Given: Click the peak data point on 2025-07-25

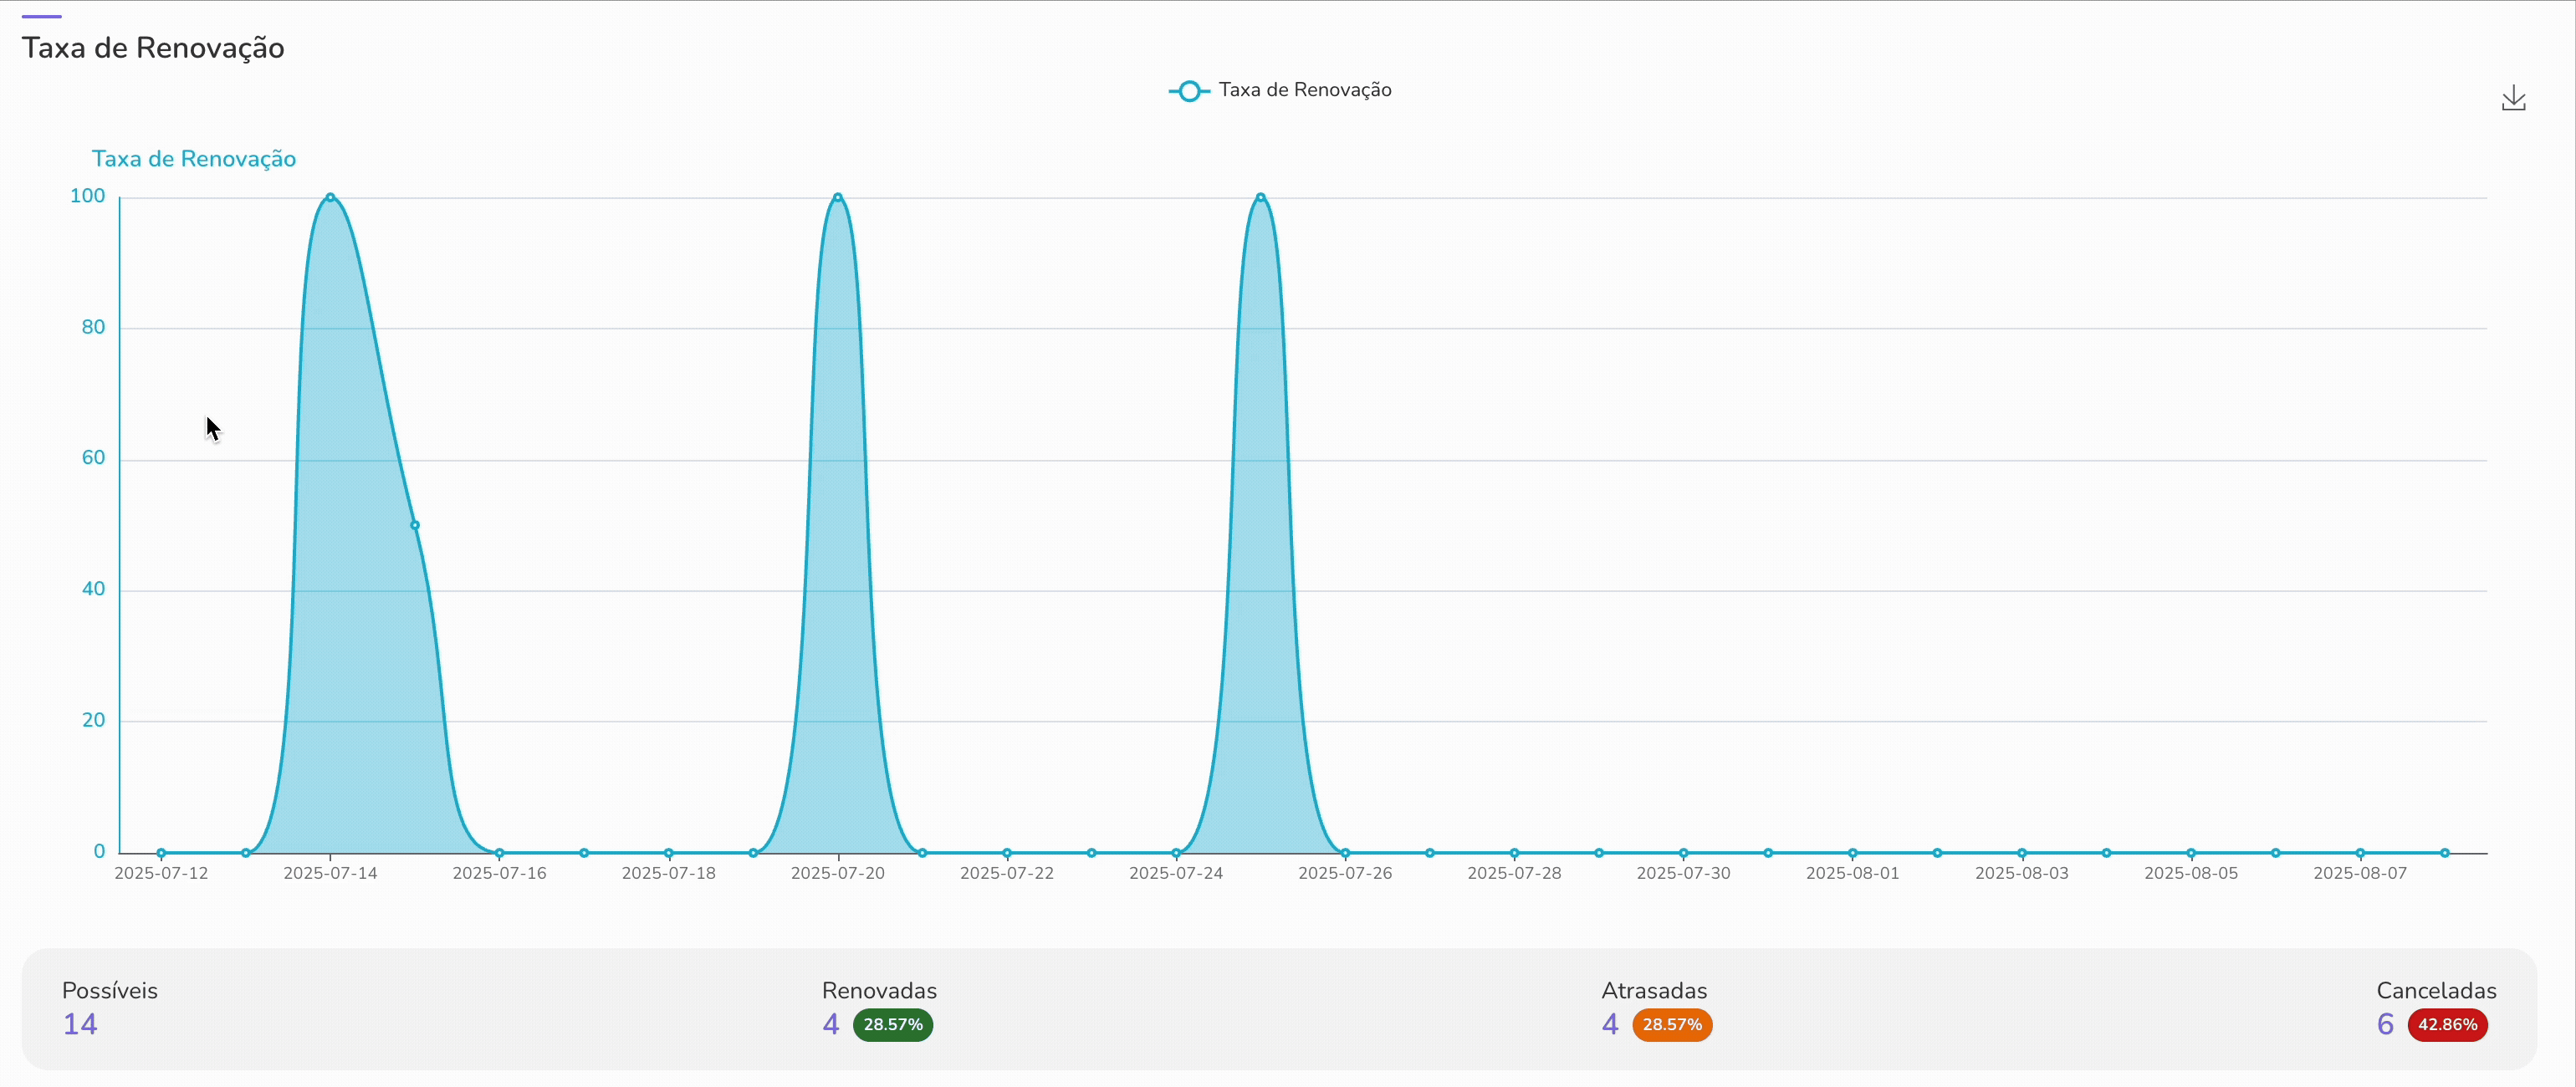Looking at the screenshot, I should click(1260, 197).
